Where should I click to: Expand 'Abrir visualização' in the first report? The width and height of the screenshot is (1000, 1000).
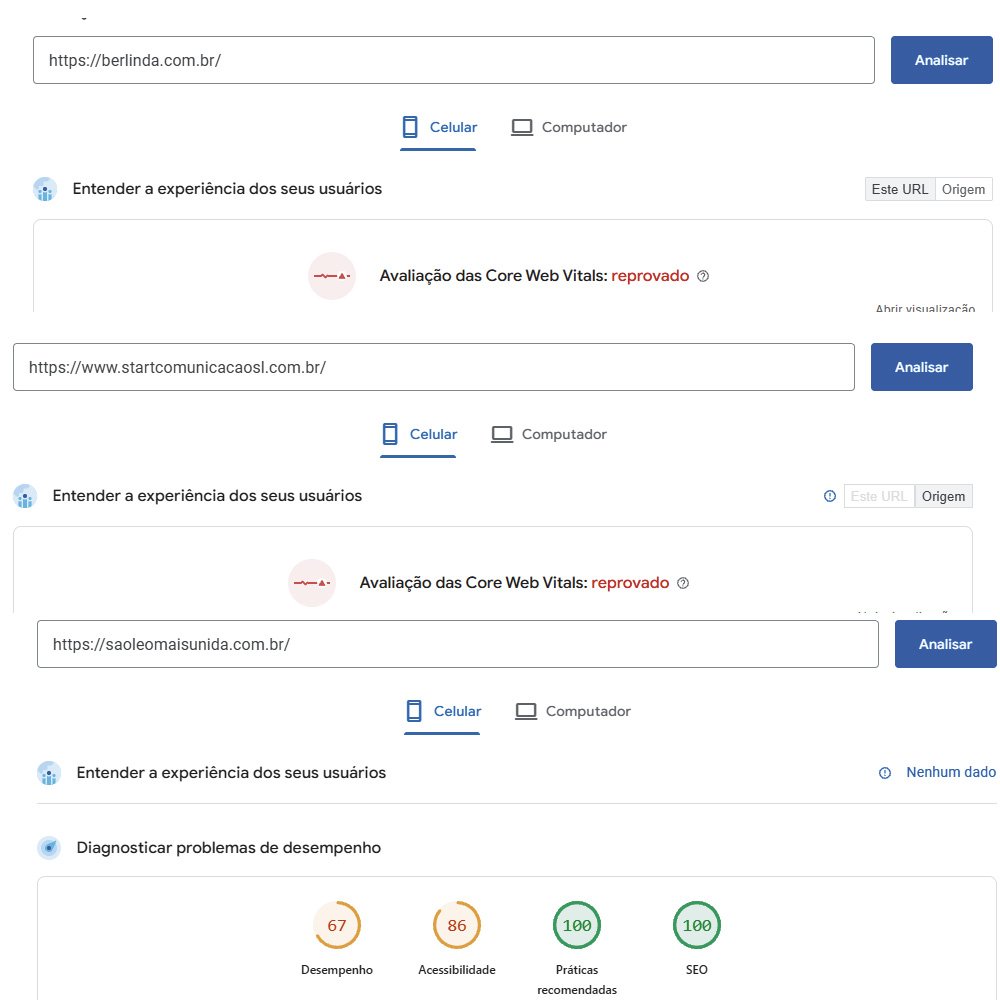coord(925,309)
